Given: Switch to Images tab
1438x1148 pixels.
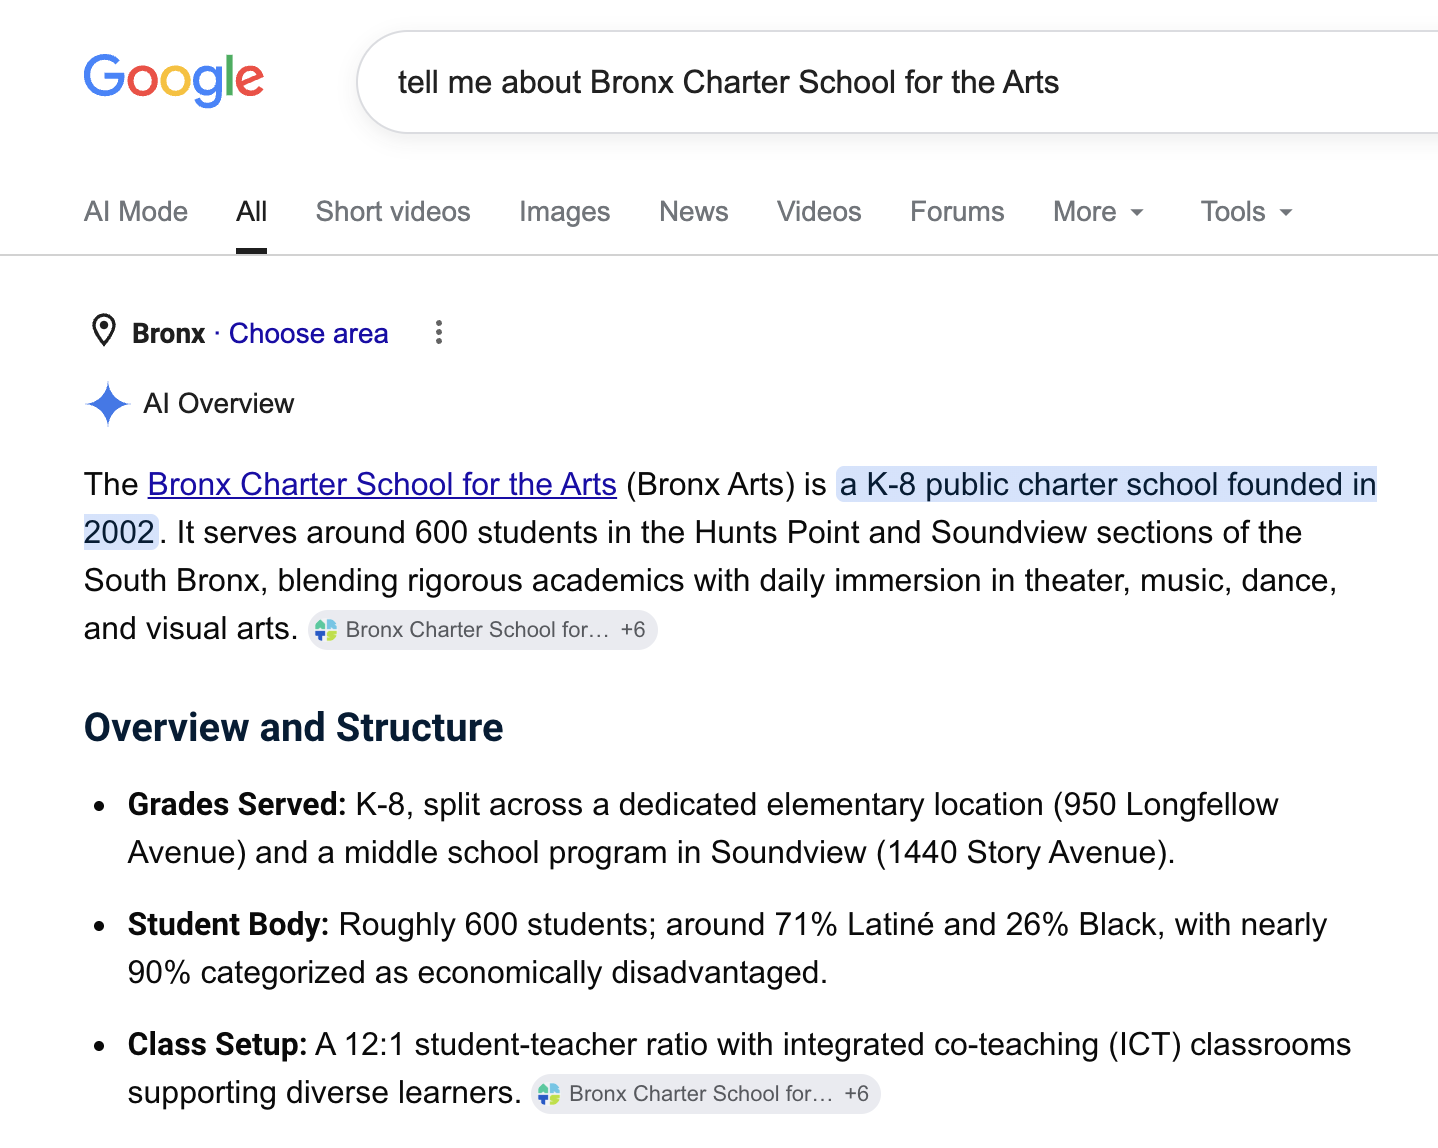Looking at the screenshot, I should (x=564, y=212).
